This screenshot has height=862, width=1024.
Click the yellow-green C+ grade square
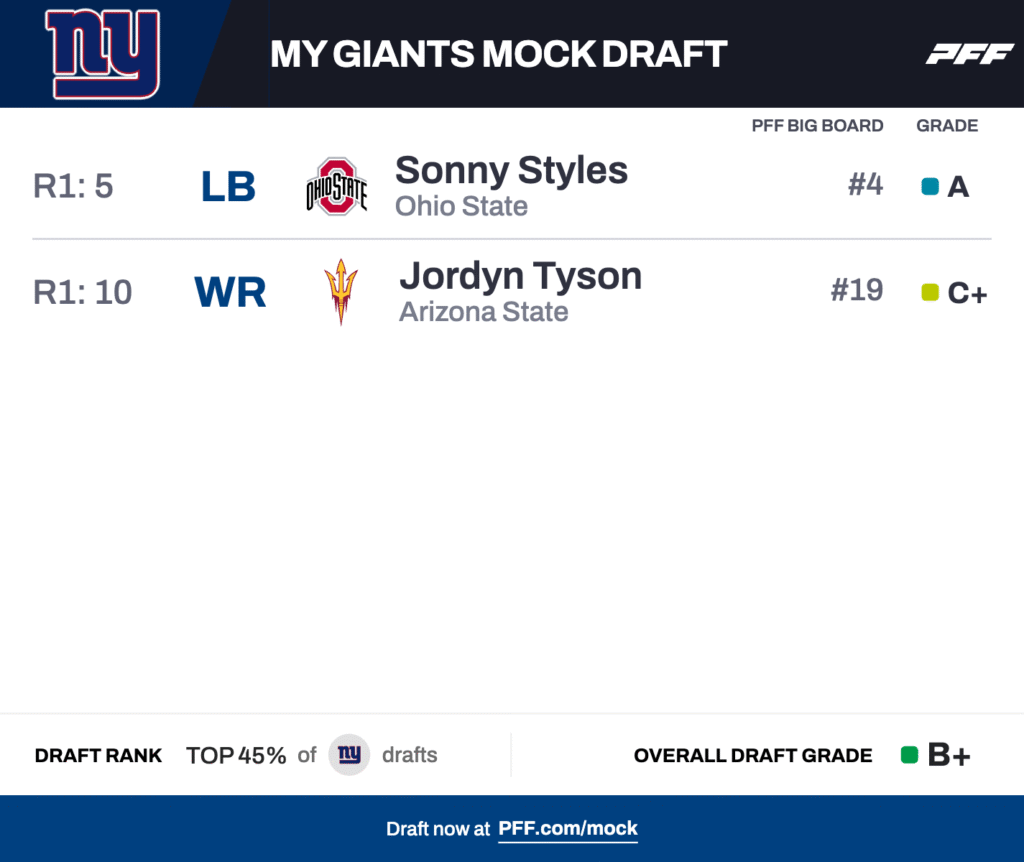[x=930, y=292]
